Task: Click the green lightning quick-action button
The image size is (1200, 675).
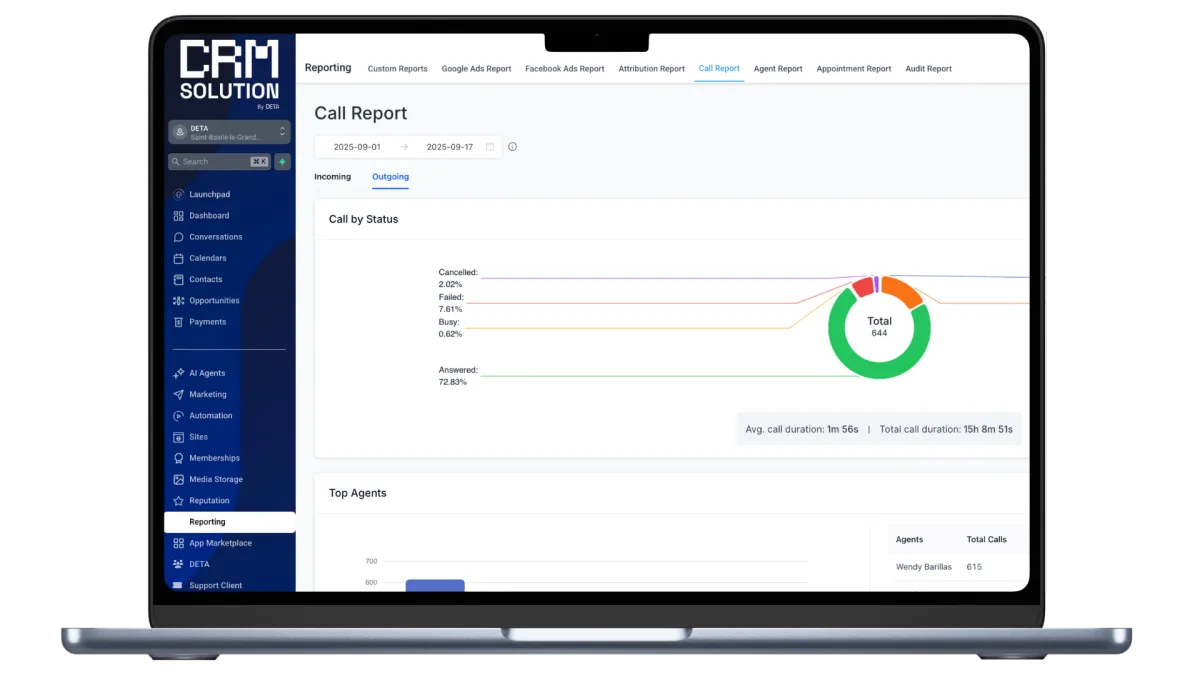Action: (282, 161)
